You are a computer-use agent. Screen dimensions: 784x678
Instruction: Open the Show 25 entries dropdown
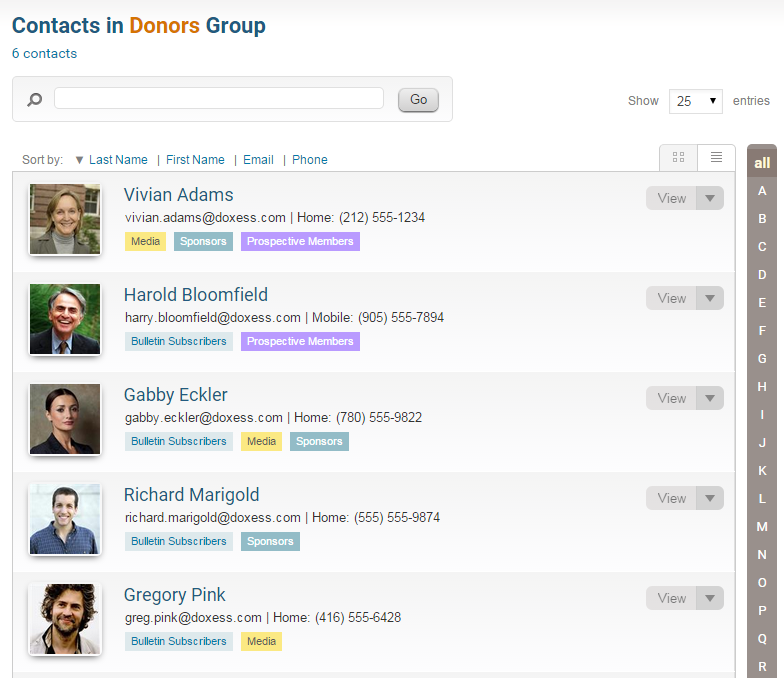pyautogui.click(x=696, y=102)
